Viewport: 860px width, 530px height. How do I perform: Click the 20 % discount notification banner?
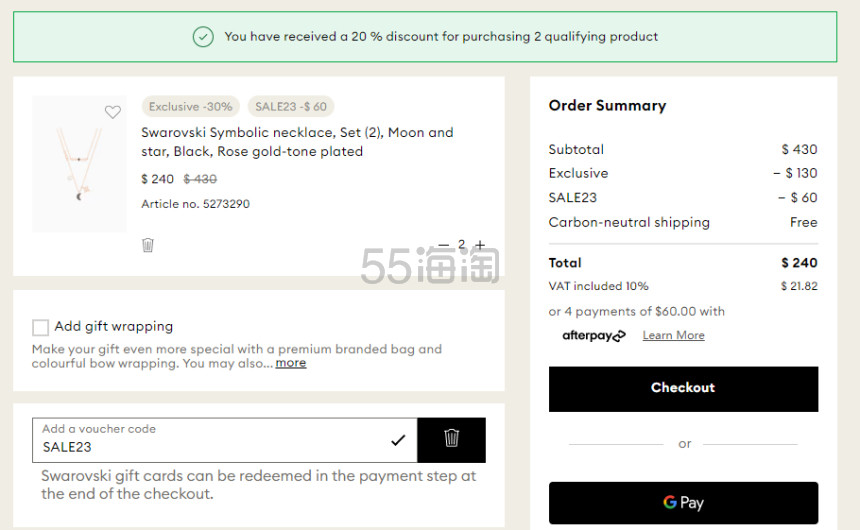point(425,37)
